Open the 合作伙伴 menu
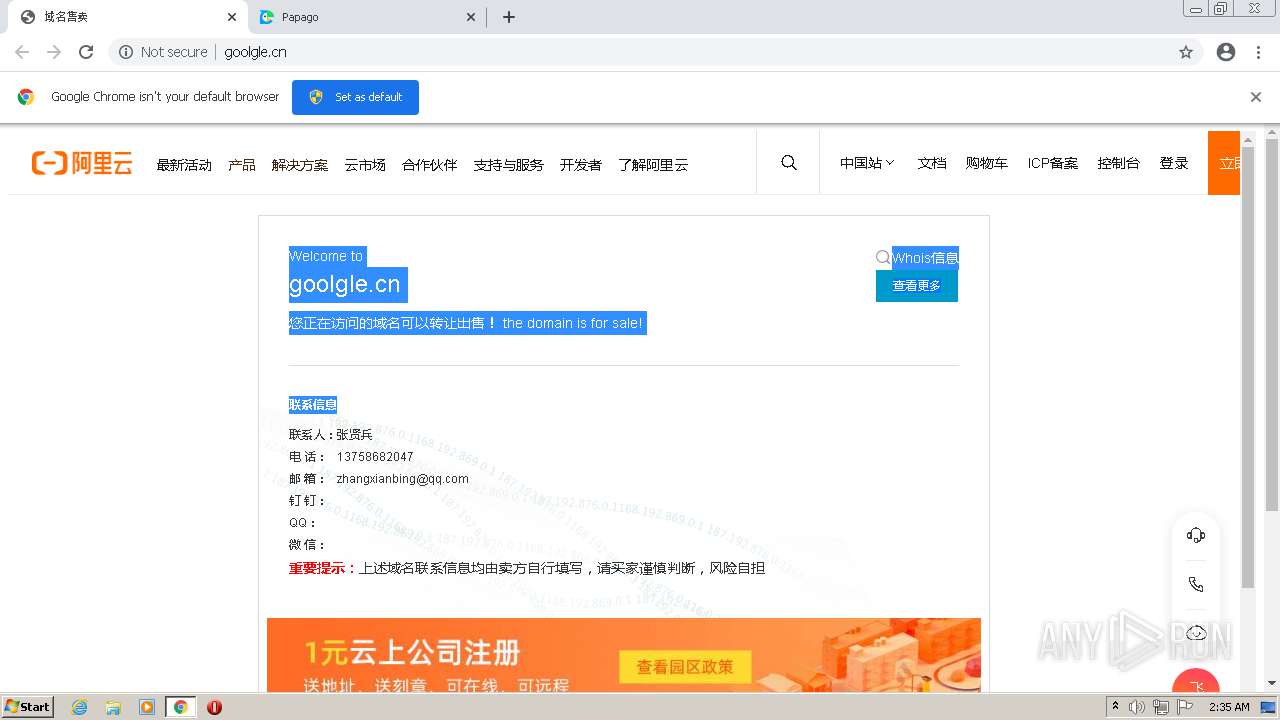Screen dimensions: 1280x720 point(430,165)
